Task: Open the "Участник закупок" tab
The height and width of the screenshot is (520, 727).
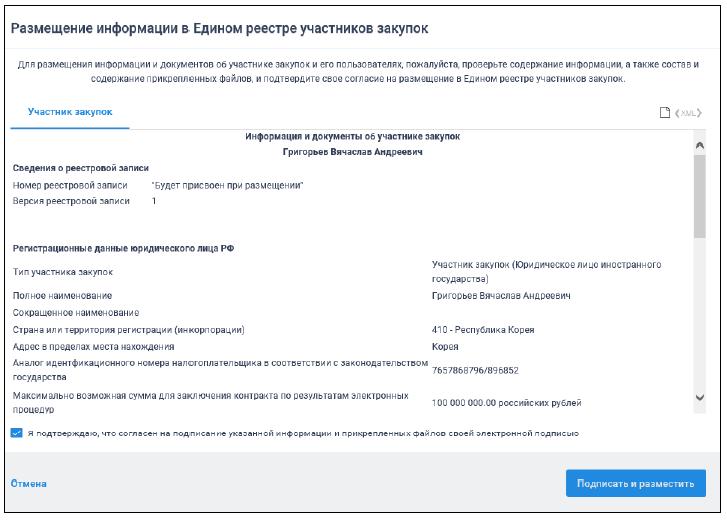Action: 70,112
